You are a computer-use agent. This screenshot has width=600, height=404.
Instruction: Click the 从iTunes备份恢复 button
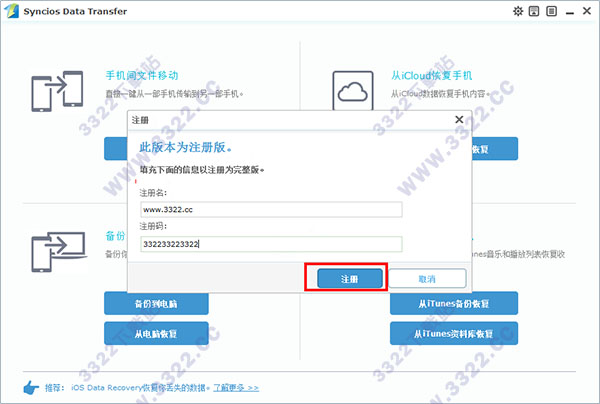[x=454, y=303]
